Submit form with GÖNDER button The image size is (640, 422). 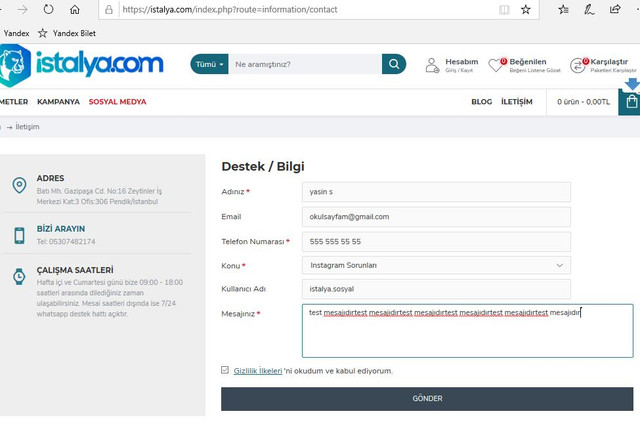click(427, 399)
